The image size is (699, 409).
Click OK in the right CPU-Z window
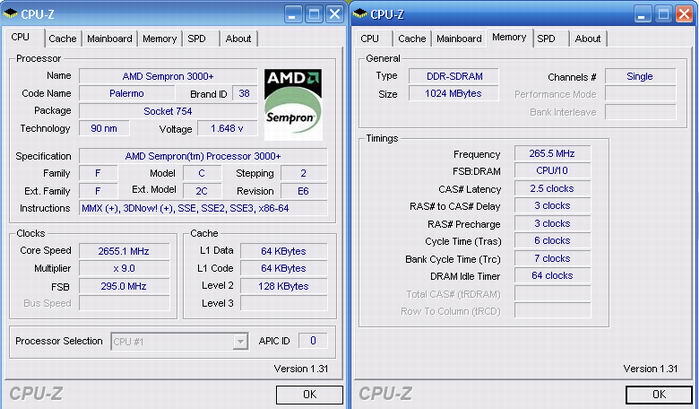click(659, 394)
